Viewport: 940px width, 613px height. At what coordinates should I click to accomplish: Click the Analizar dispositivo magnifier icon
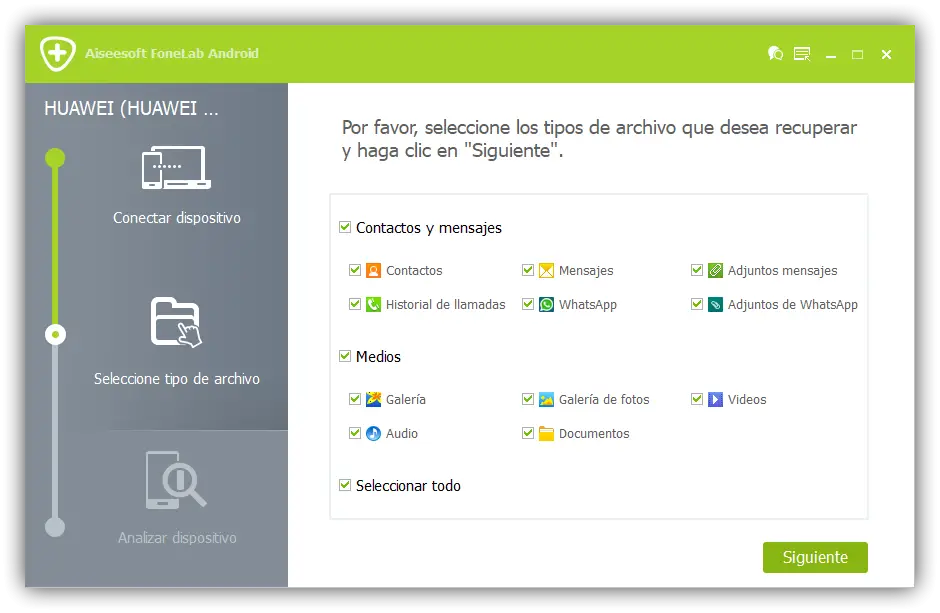click(176, 480)
